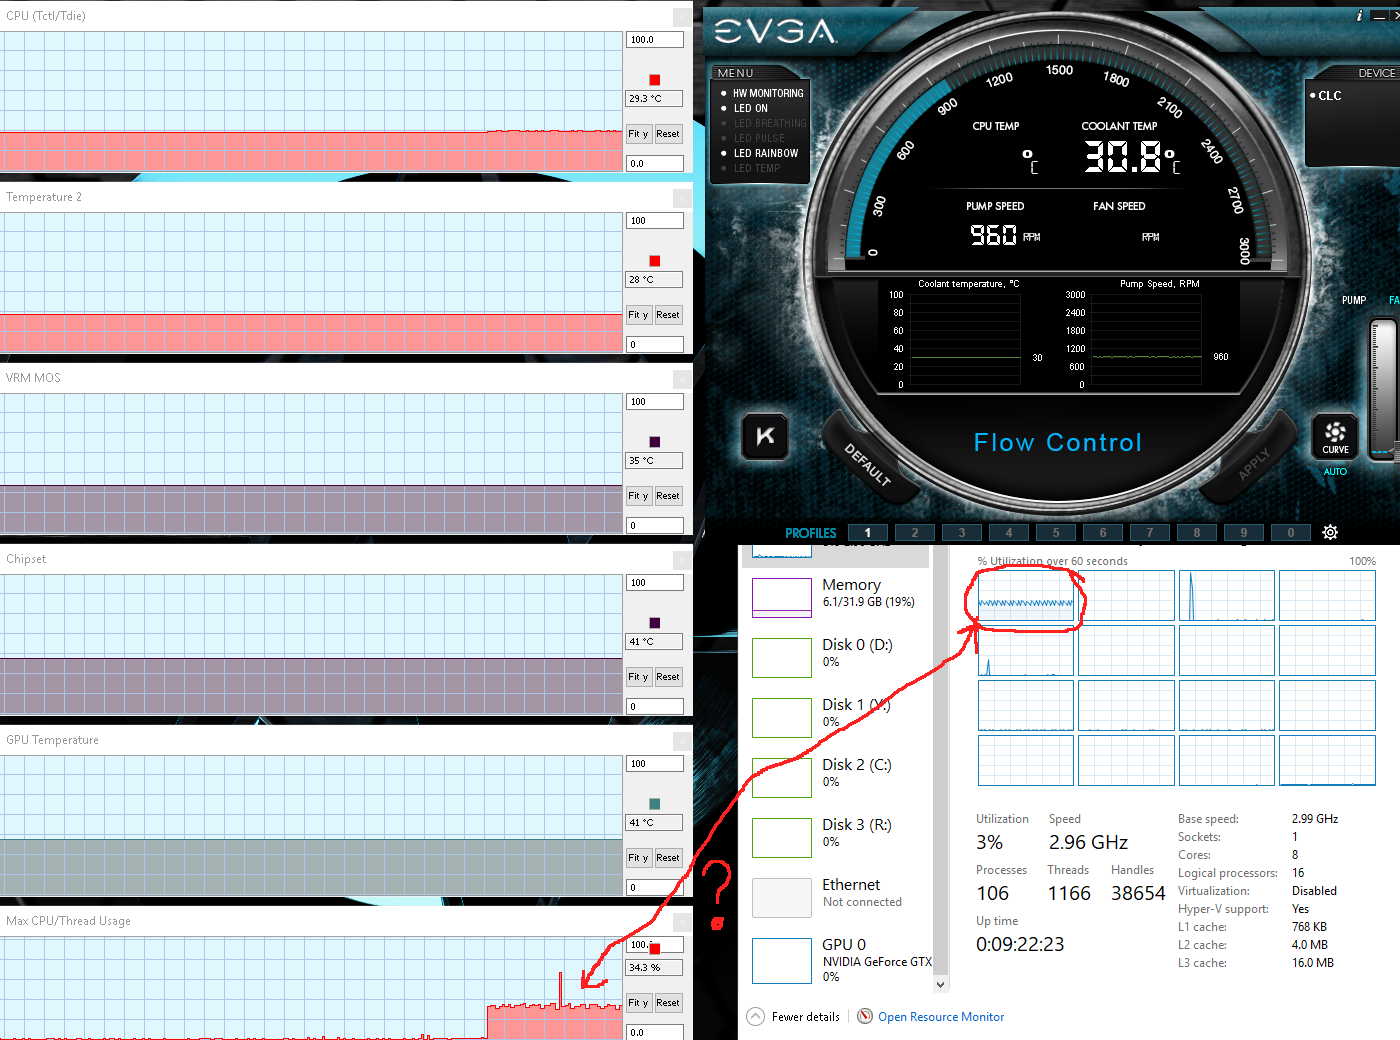
Task: Switch to profile 1
Action: tap(867, 532)
